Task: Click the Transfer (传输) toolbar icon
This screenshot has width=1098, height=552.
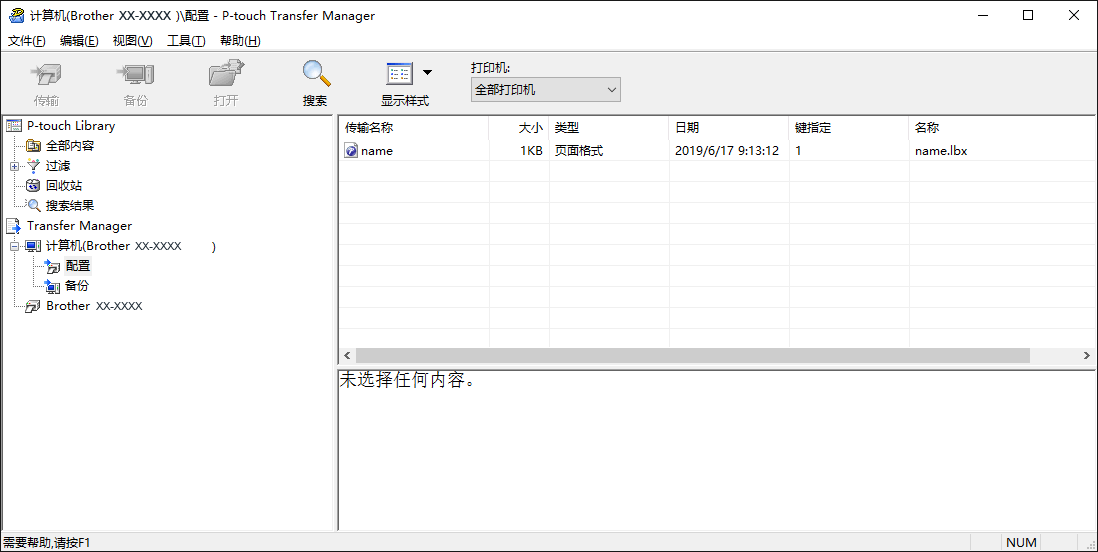Action: pyautogui.click(x=46, y=74)
